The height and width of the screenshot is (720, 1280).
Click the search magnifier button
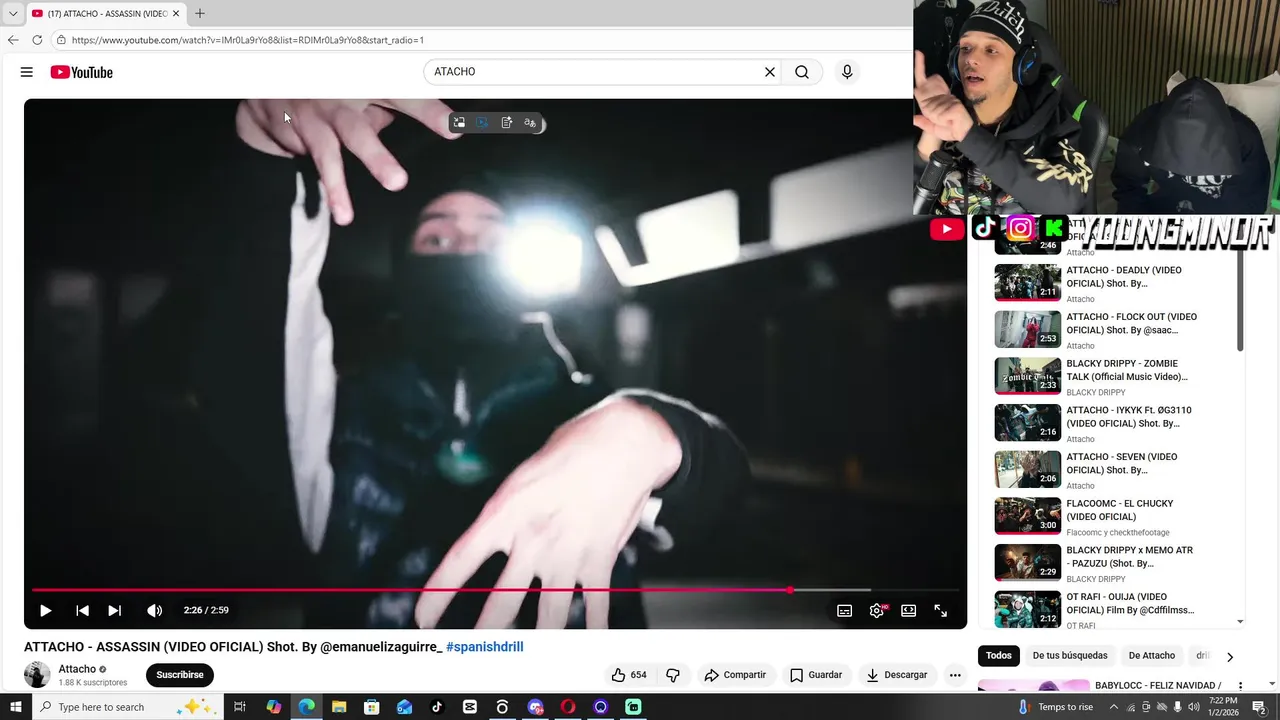802,72
